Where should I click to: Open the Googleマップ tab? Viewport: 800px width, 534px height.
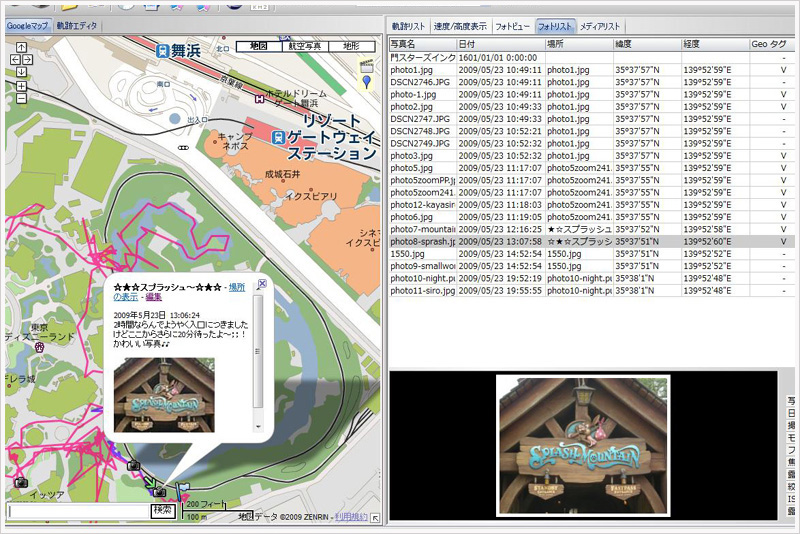tap(28, 26)
